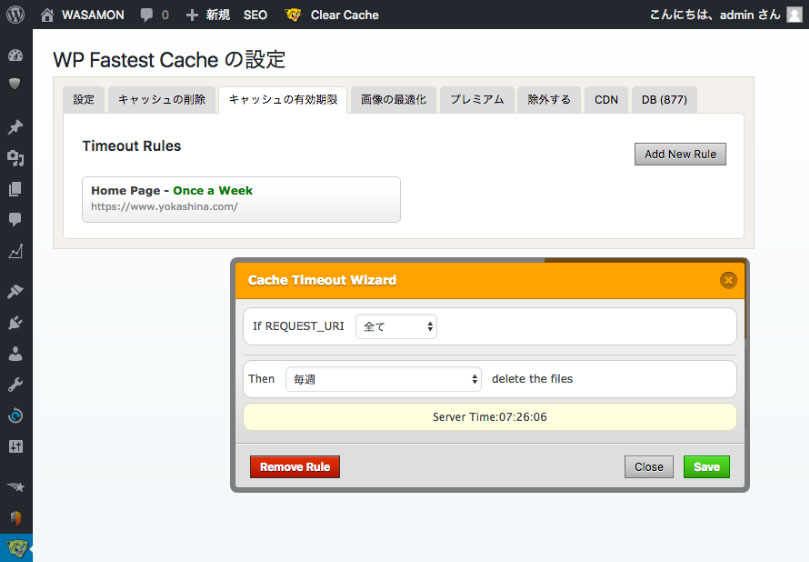Save the cache timeout rule
809x562 pixels.
click(x=706, y=467)
